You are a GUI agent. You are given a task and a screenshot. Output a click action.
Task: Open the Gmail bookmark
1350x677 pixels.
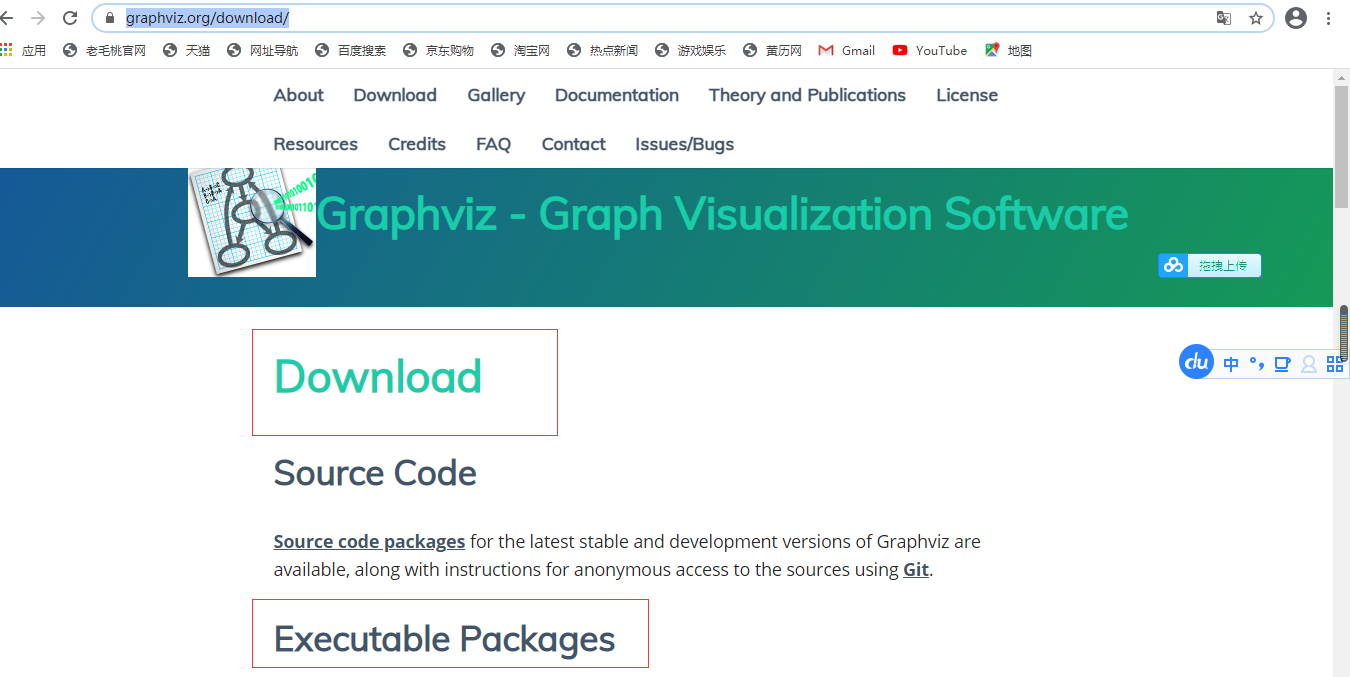coord(846,50)
